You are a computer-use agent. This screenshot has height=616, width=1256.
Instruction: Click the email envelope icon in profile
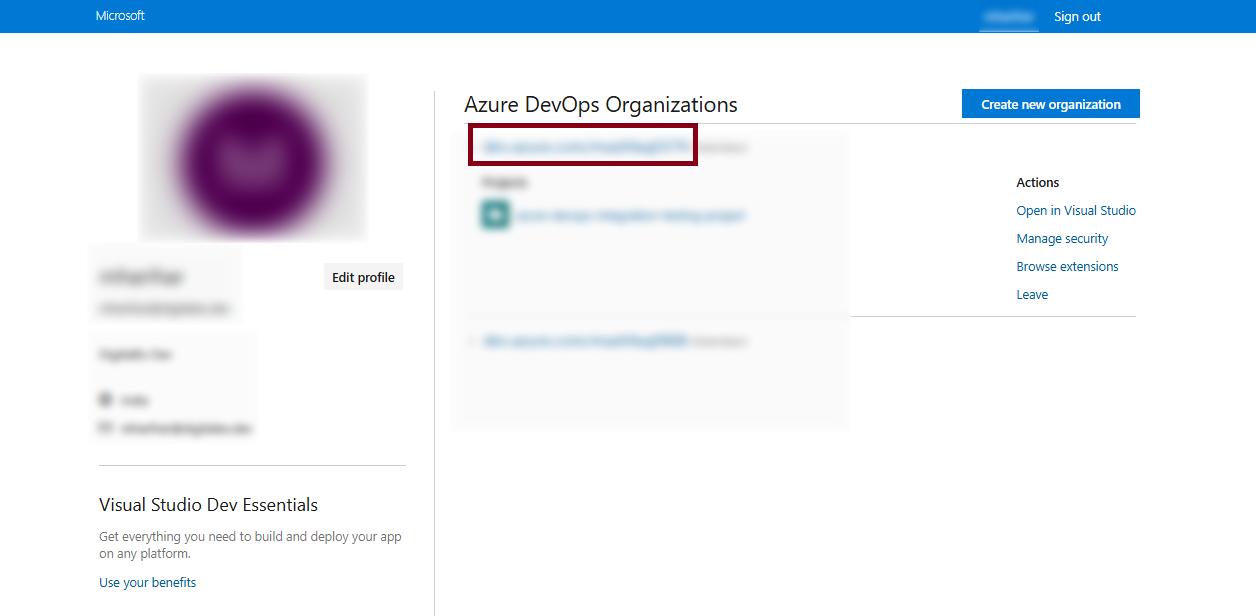(105, 428)
